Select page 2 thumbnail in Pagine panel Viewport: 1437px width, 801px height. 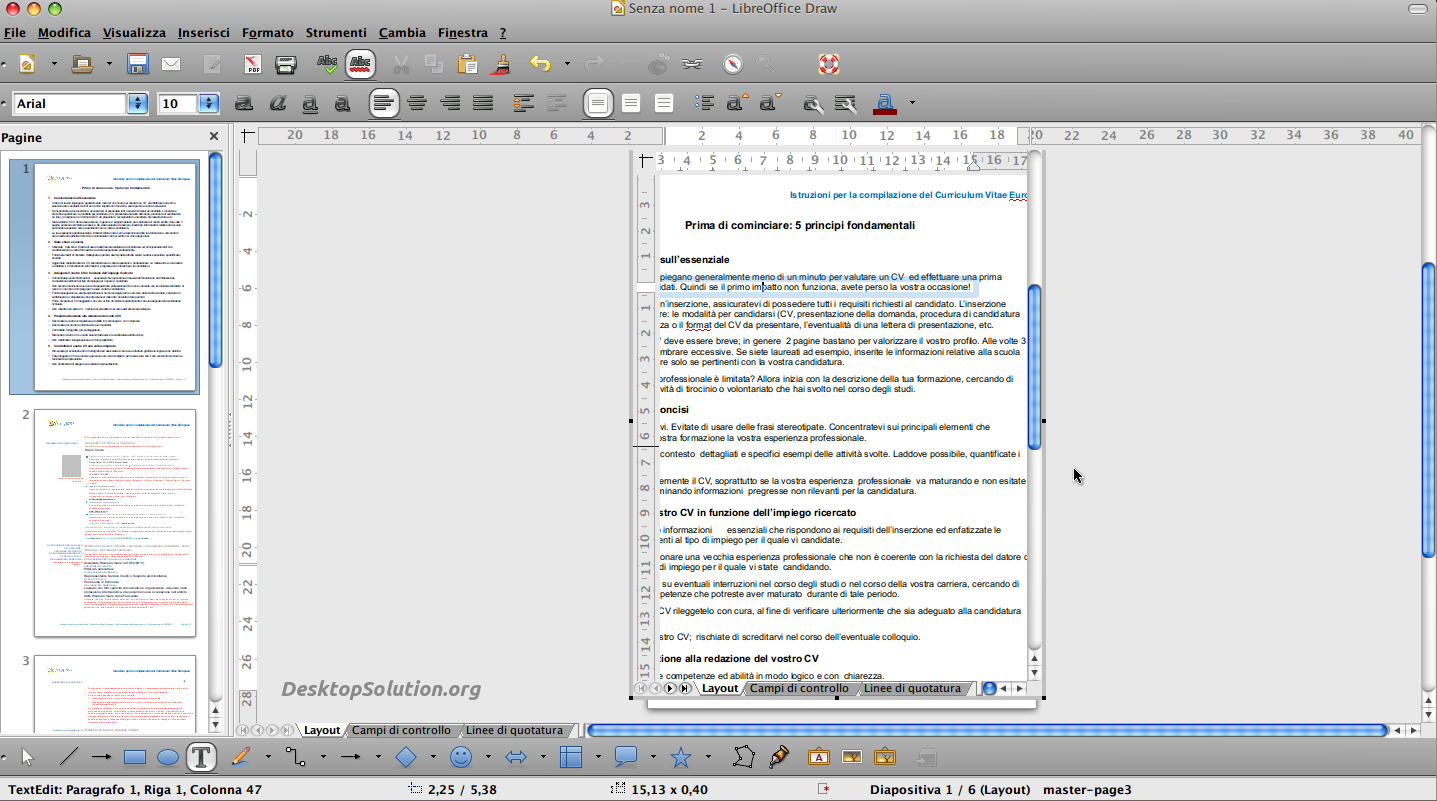pos(115,522)
